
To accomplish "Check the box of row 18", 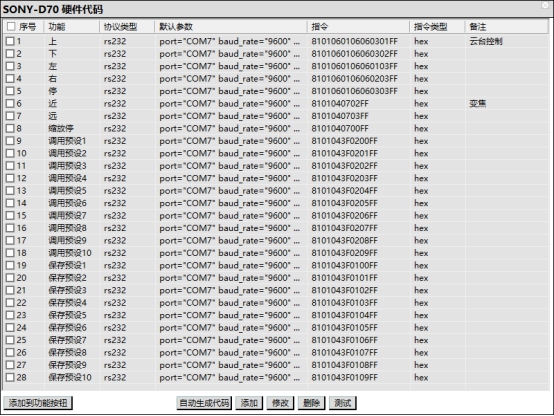I will (x=10, y=253).
